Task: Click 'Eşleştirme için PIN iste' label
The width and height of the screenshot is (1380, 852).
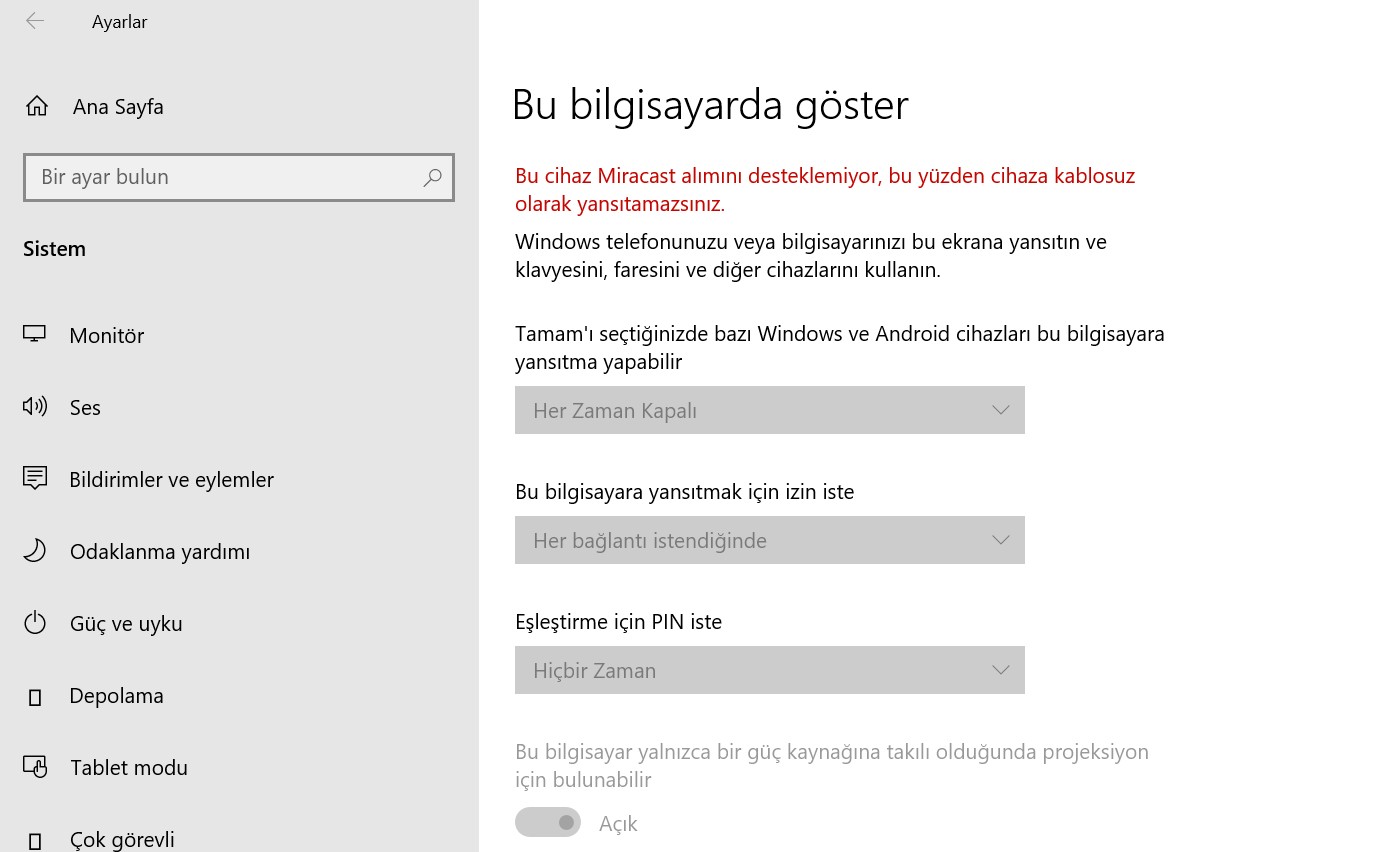Action: (618, 622)
